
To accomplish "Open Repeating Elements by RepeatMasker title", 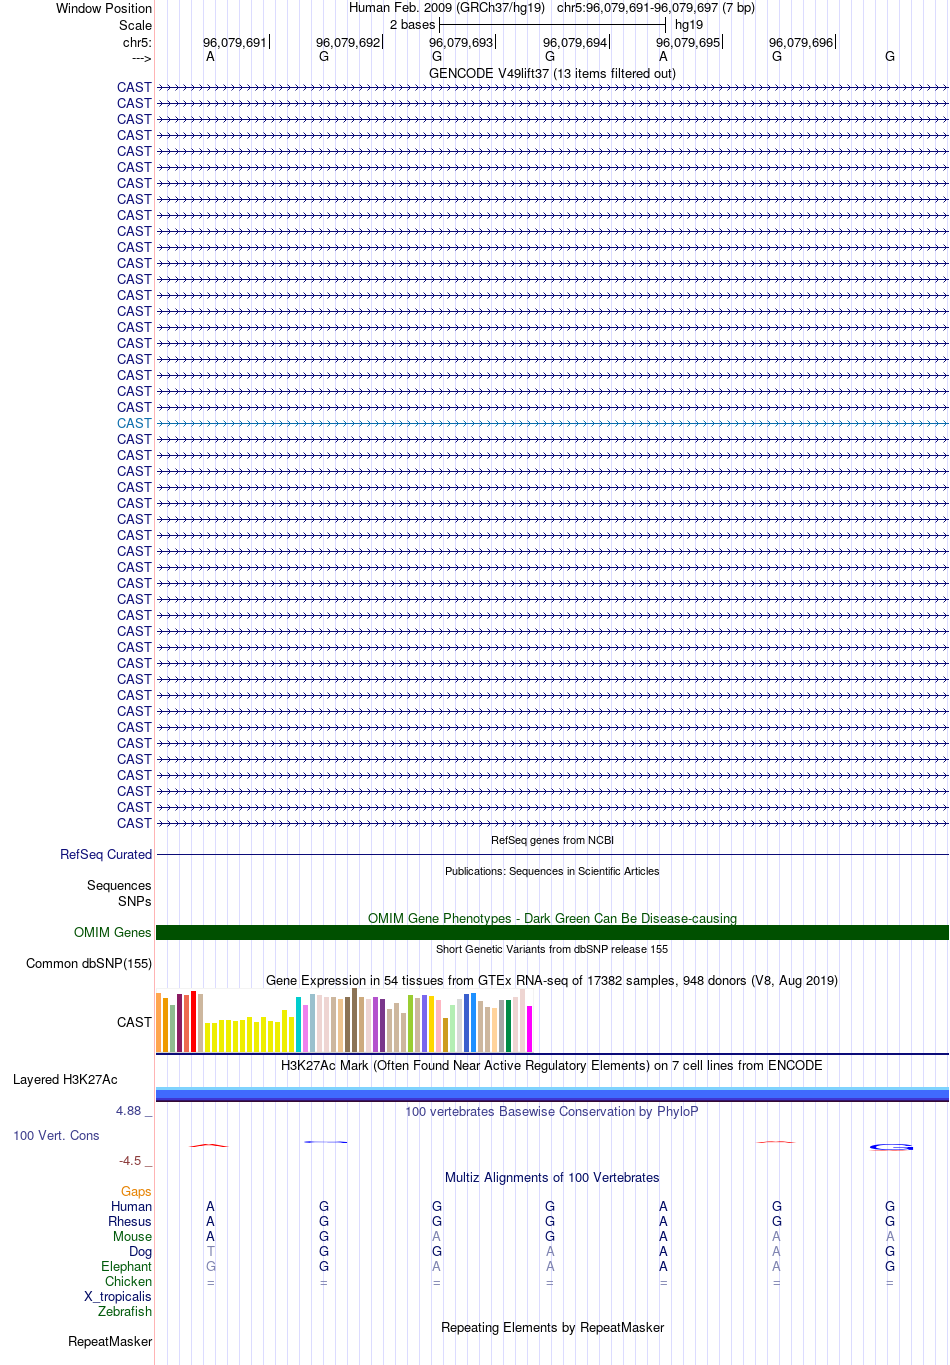I will point(552,1327).
